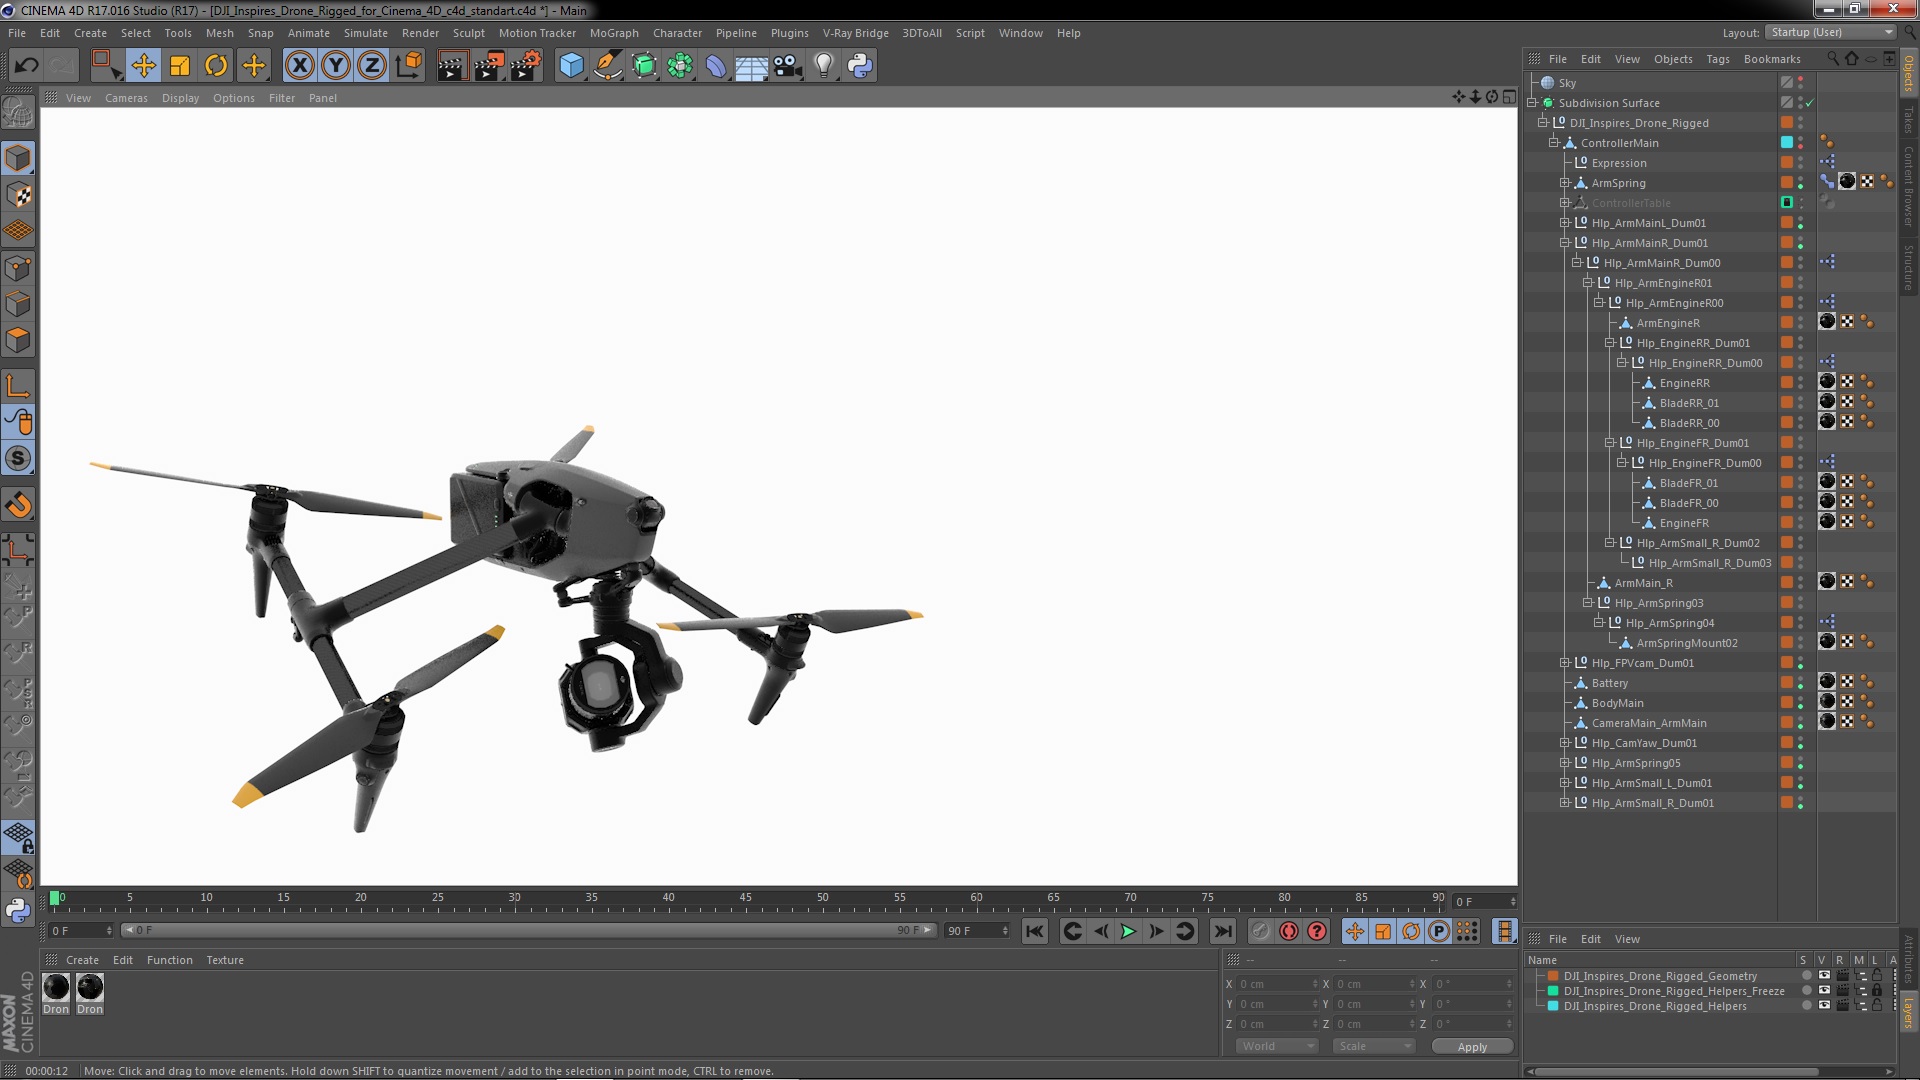This screenshot has height=1080, width=1920.
Task: Click the Array modeling object icon
Action: 680,66
